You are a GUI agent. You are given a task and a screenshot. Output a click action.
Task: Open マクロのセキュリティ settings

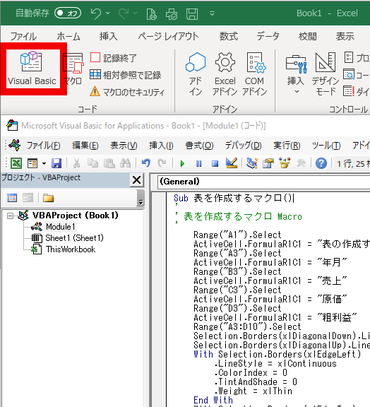tap(127, 91)
